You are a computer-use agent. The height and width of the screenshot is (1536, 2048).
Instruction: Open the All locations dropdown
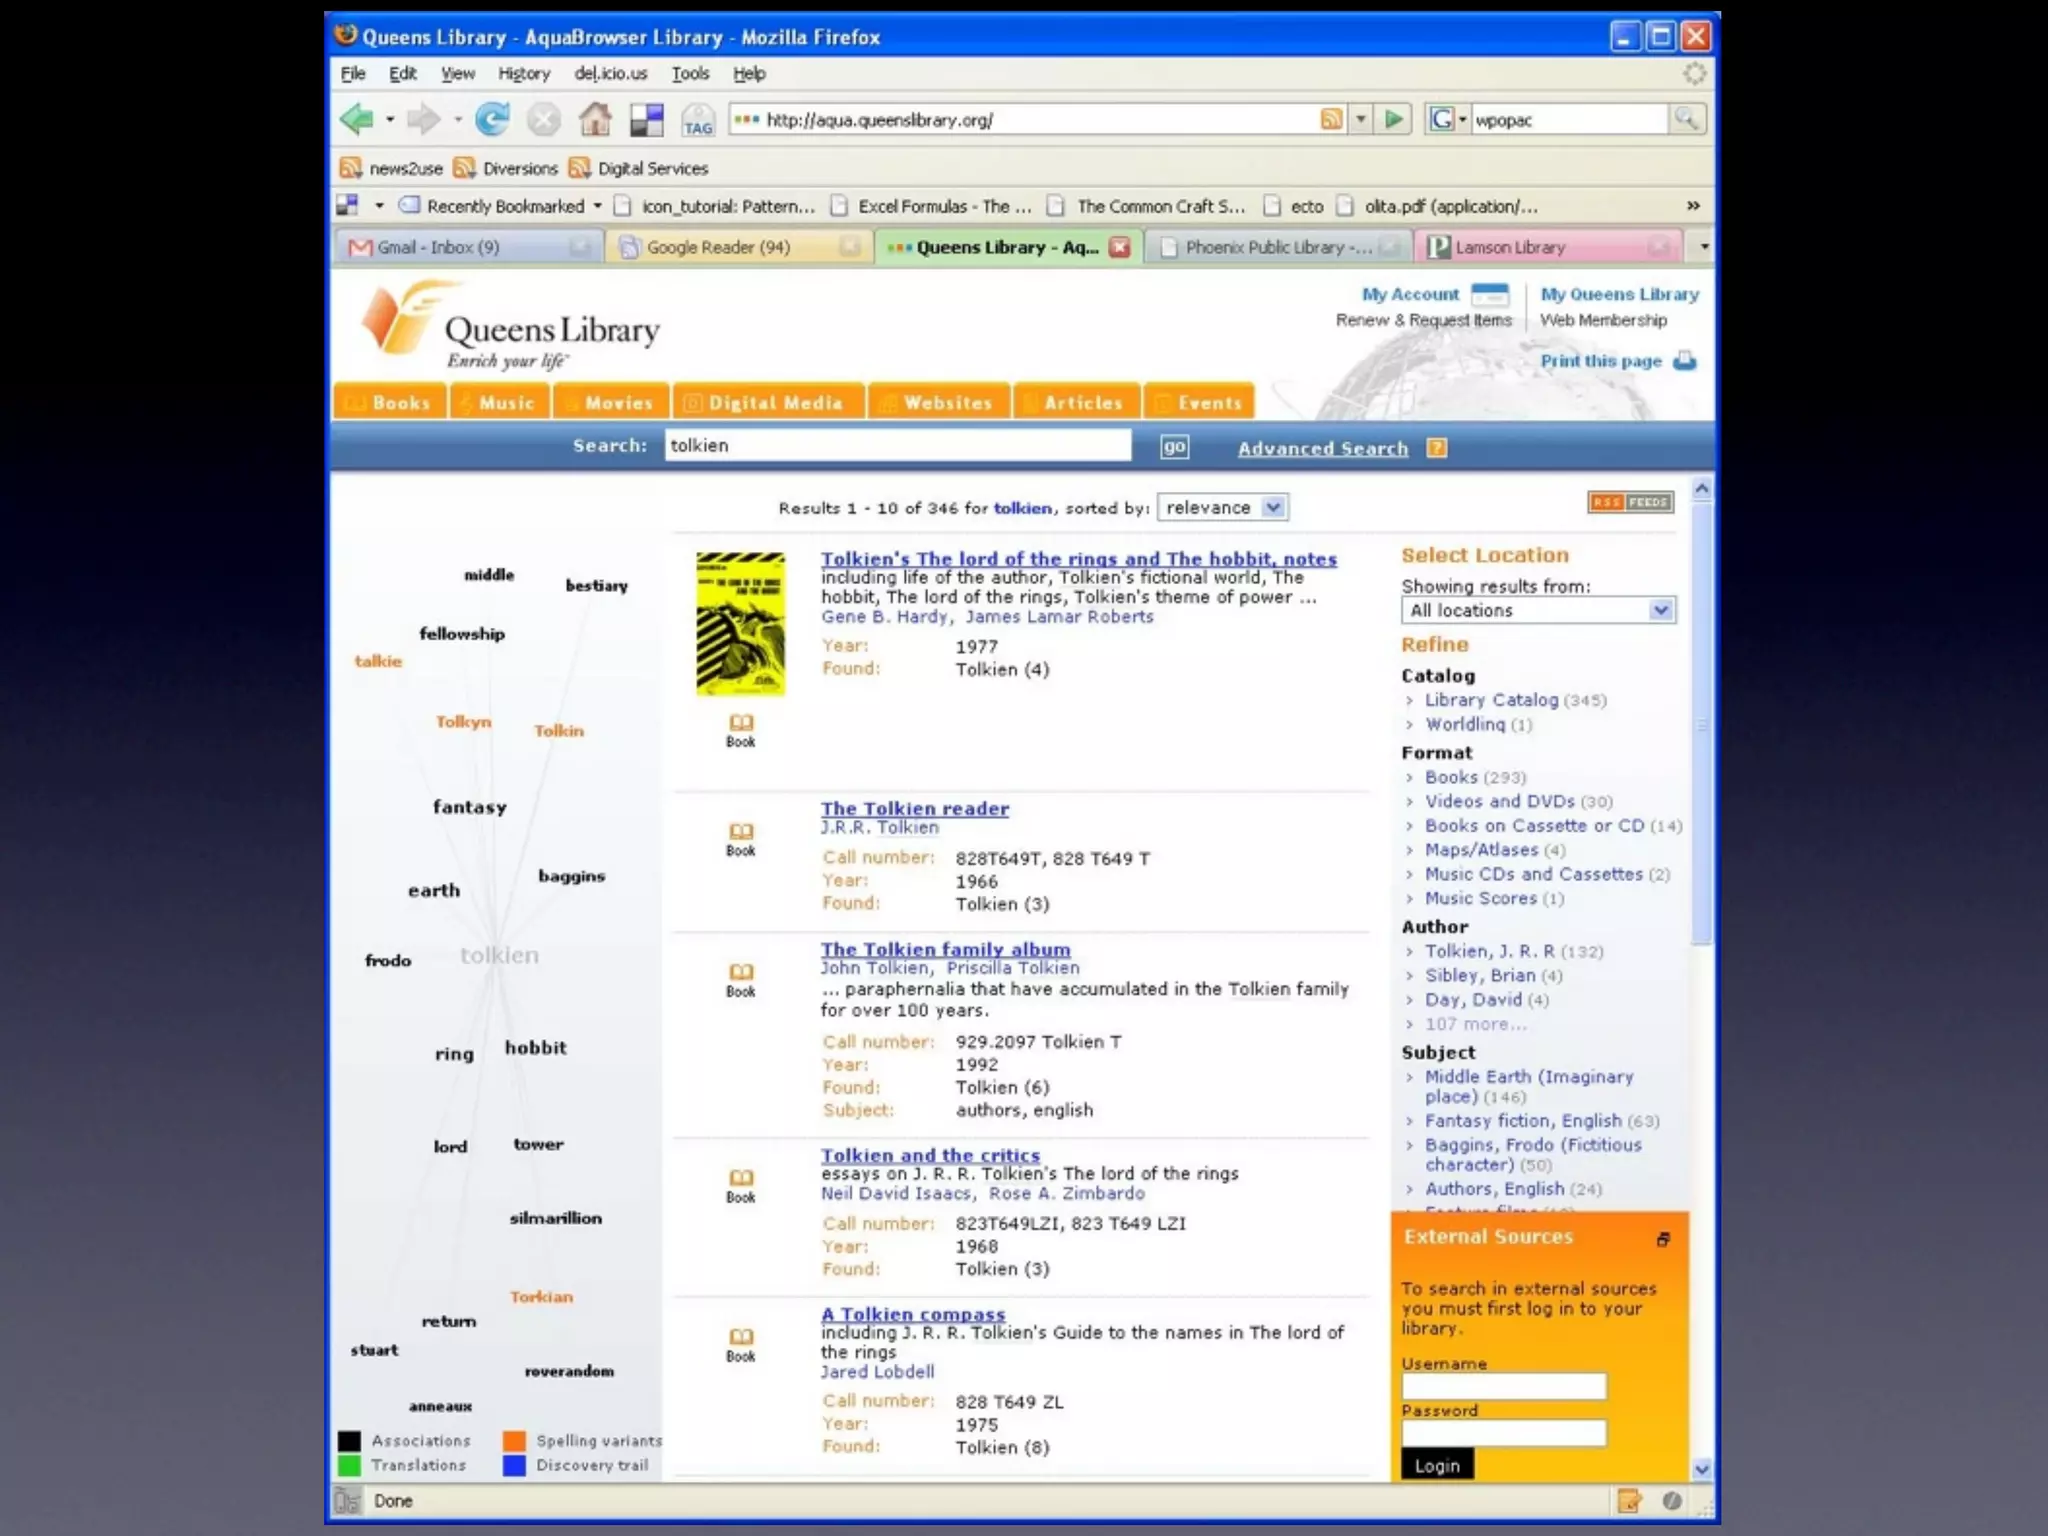[x=1537, y=611]
